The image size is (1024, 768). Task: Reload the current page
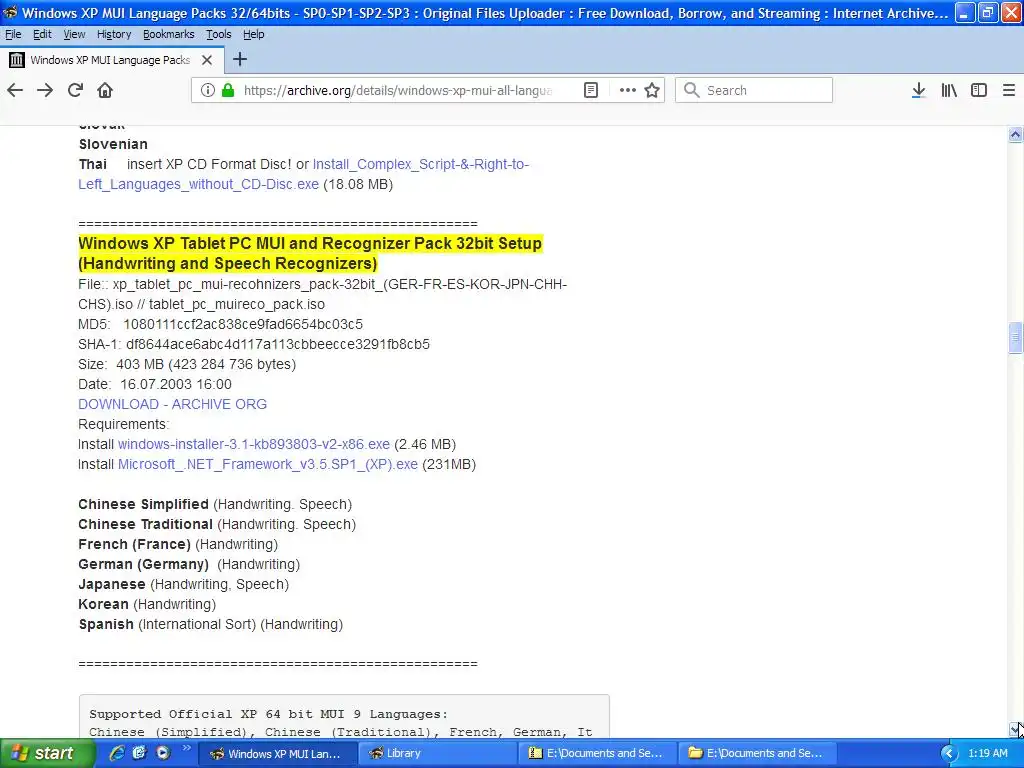click(75, 90)
